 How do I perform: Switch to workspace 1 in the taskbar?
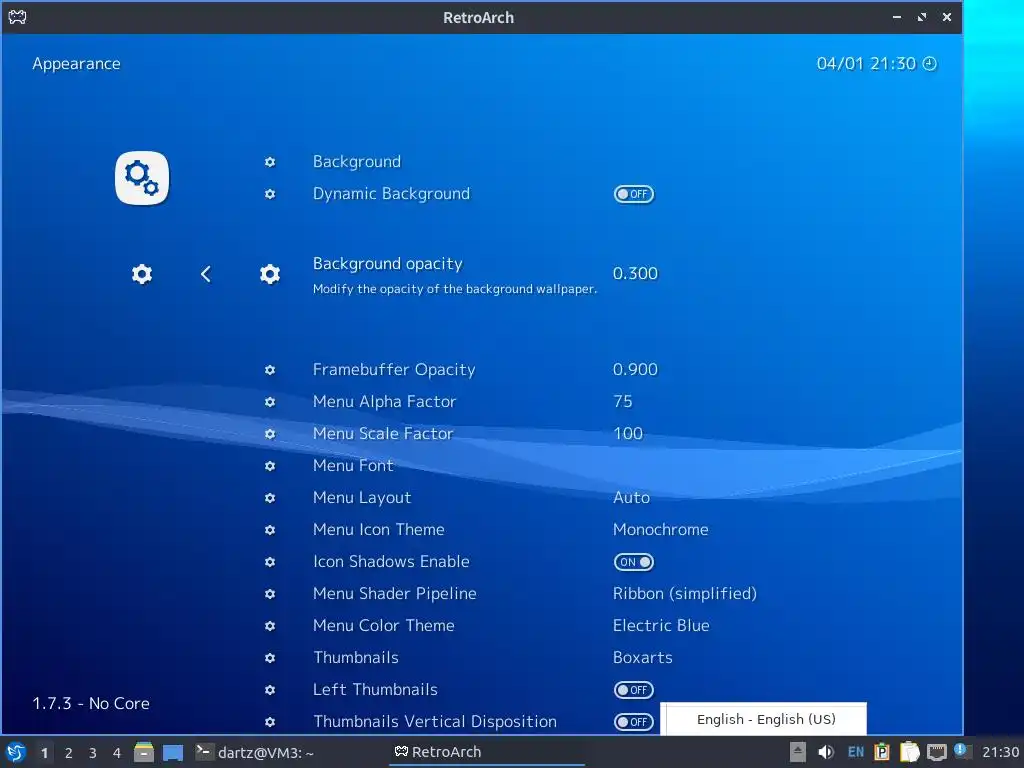pyautogui.click(x=44, y=753)
